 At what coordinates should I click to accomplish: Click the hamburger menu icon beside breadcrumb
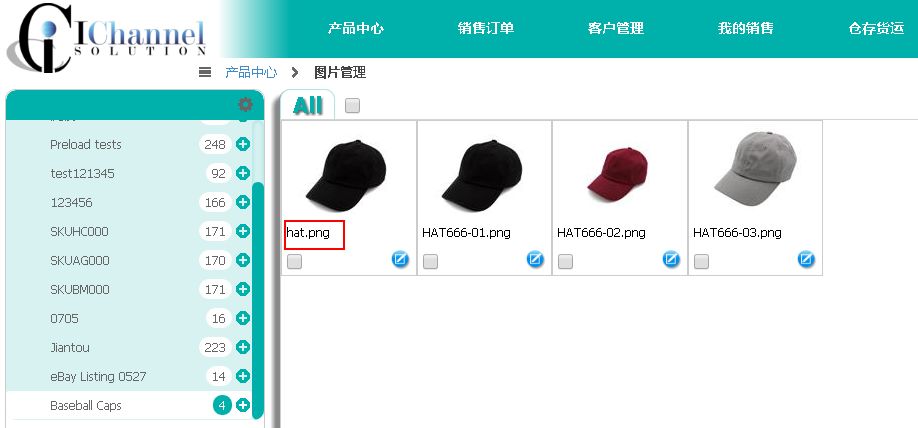pos(205,73)
